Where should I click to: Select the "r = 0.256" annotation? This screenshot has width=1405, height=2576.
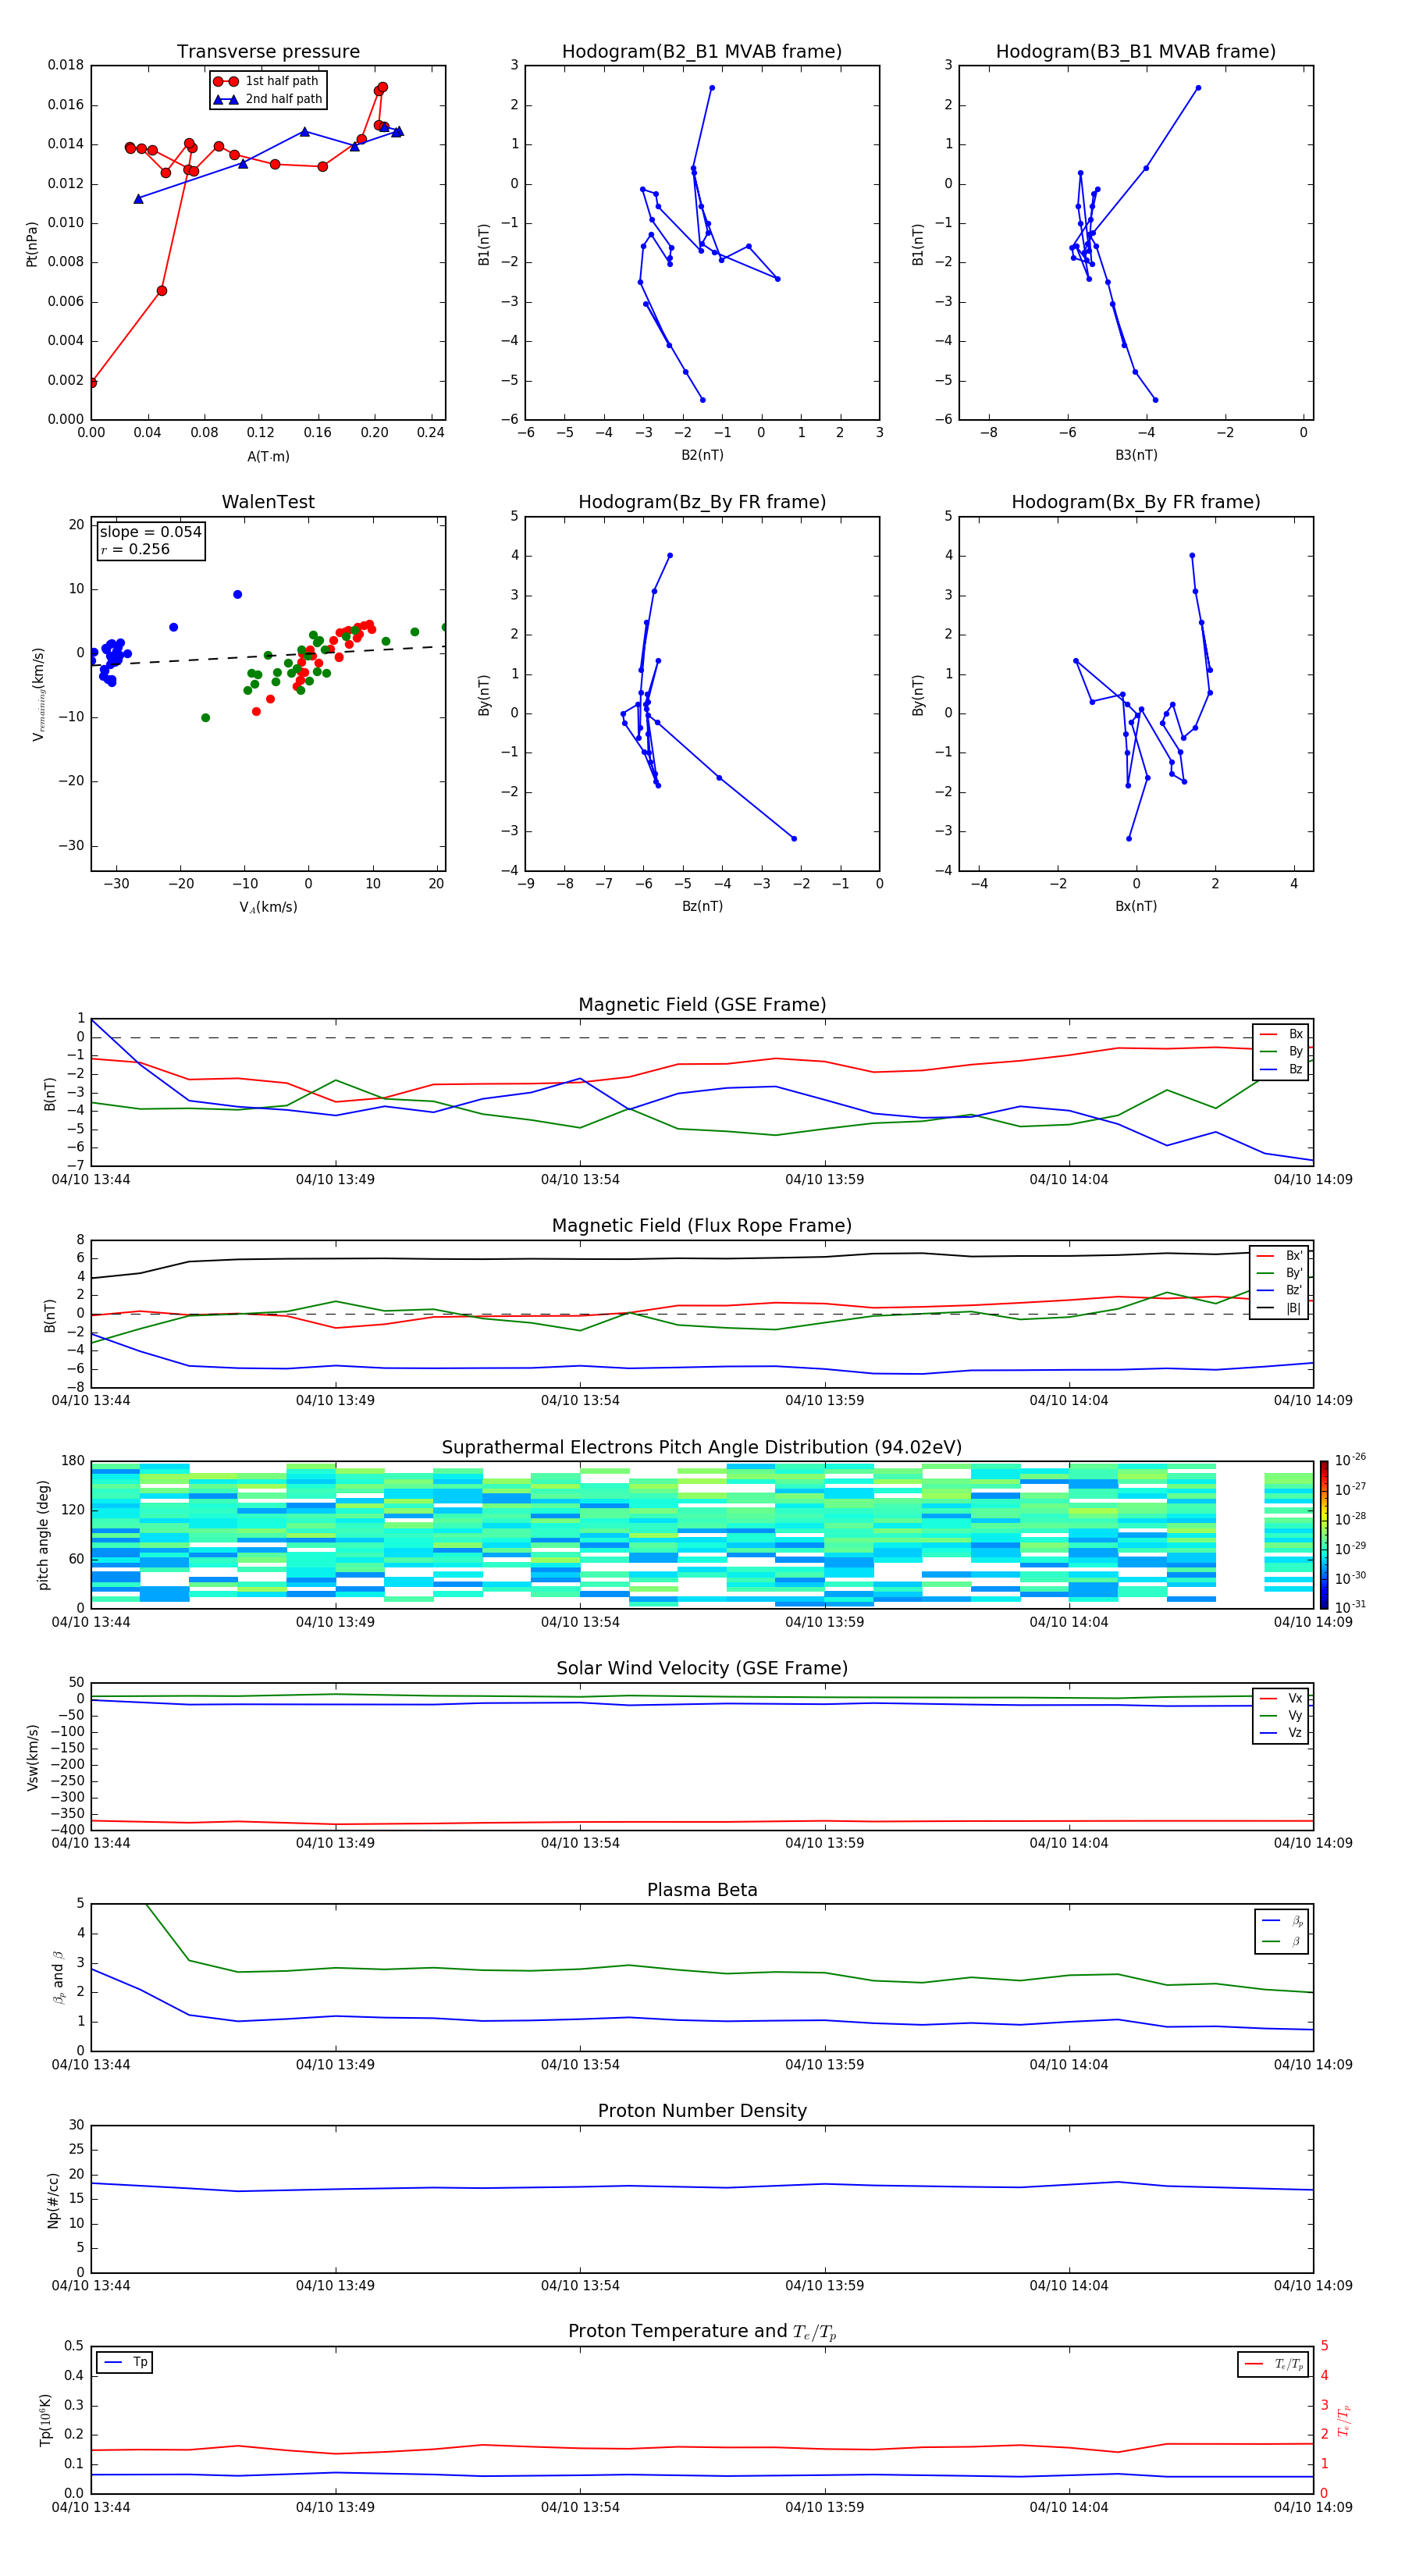(x=135, y=549)
